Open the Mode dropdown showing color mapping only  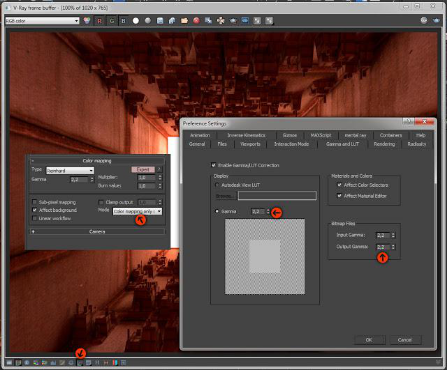[x=137, y=211]
